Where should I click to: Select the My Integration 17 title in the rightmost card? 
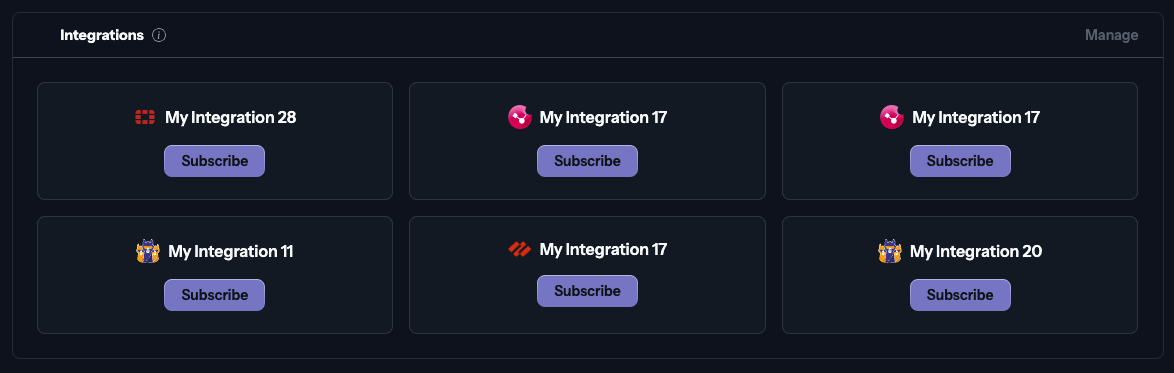click(x=976, y=118)
